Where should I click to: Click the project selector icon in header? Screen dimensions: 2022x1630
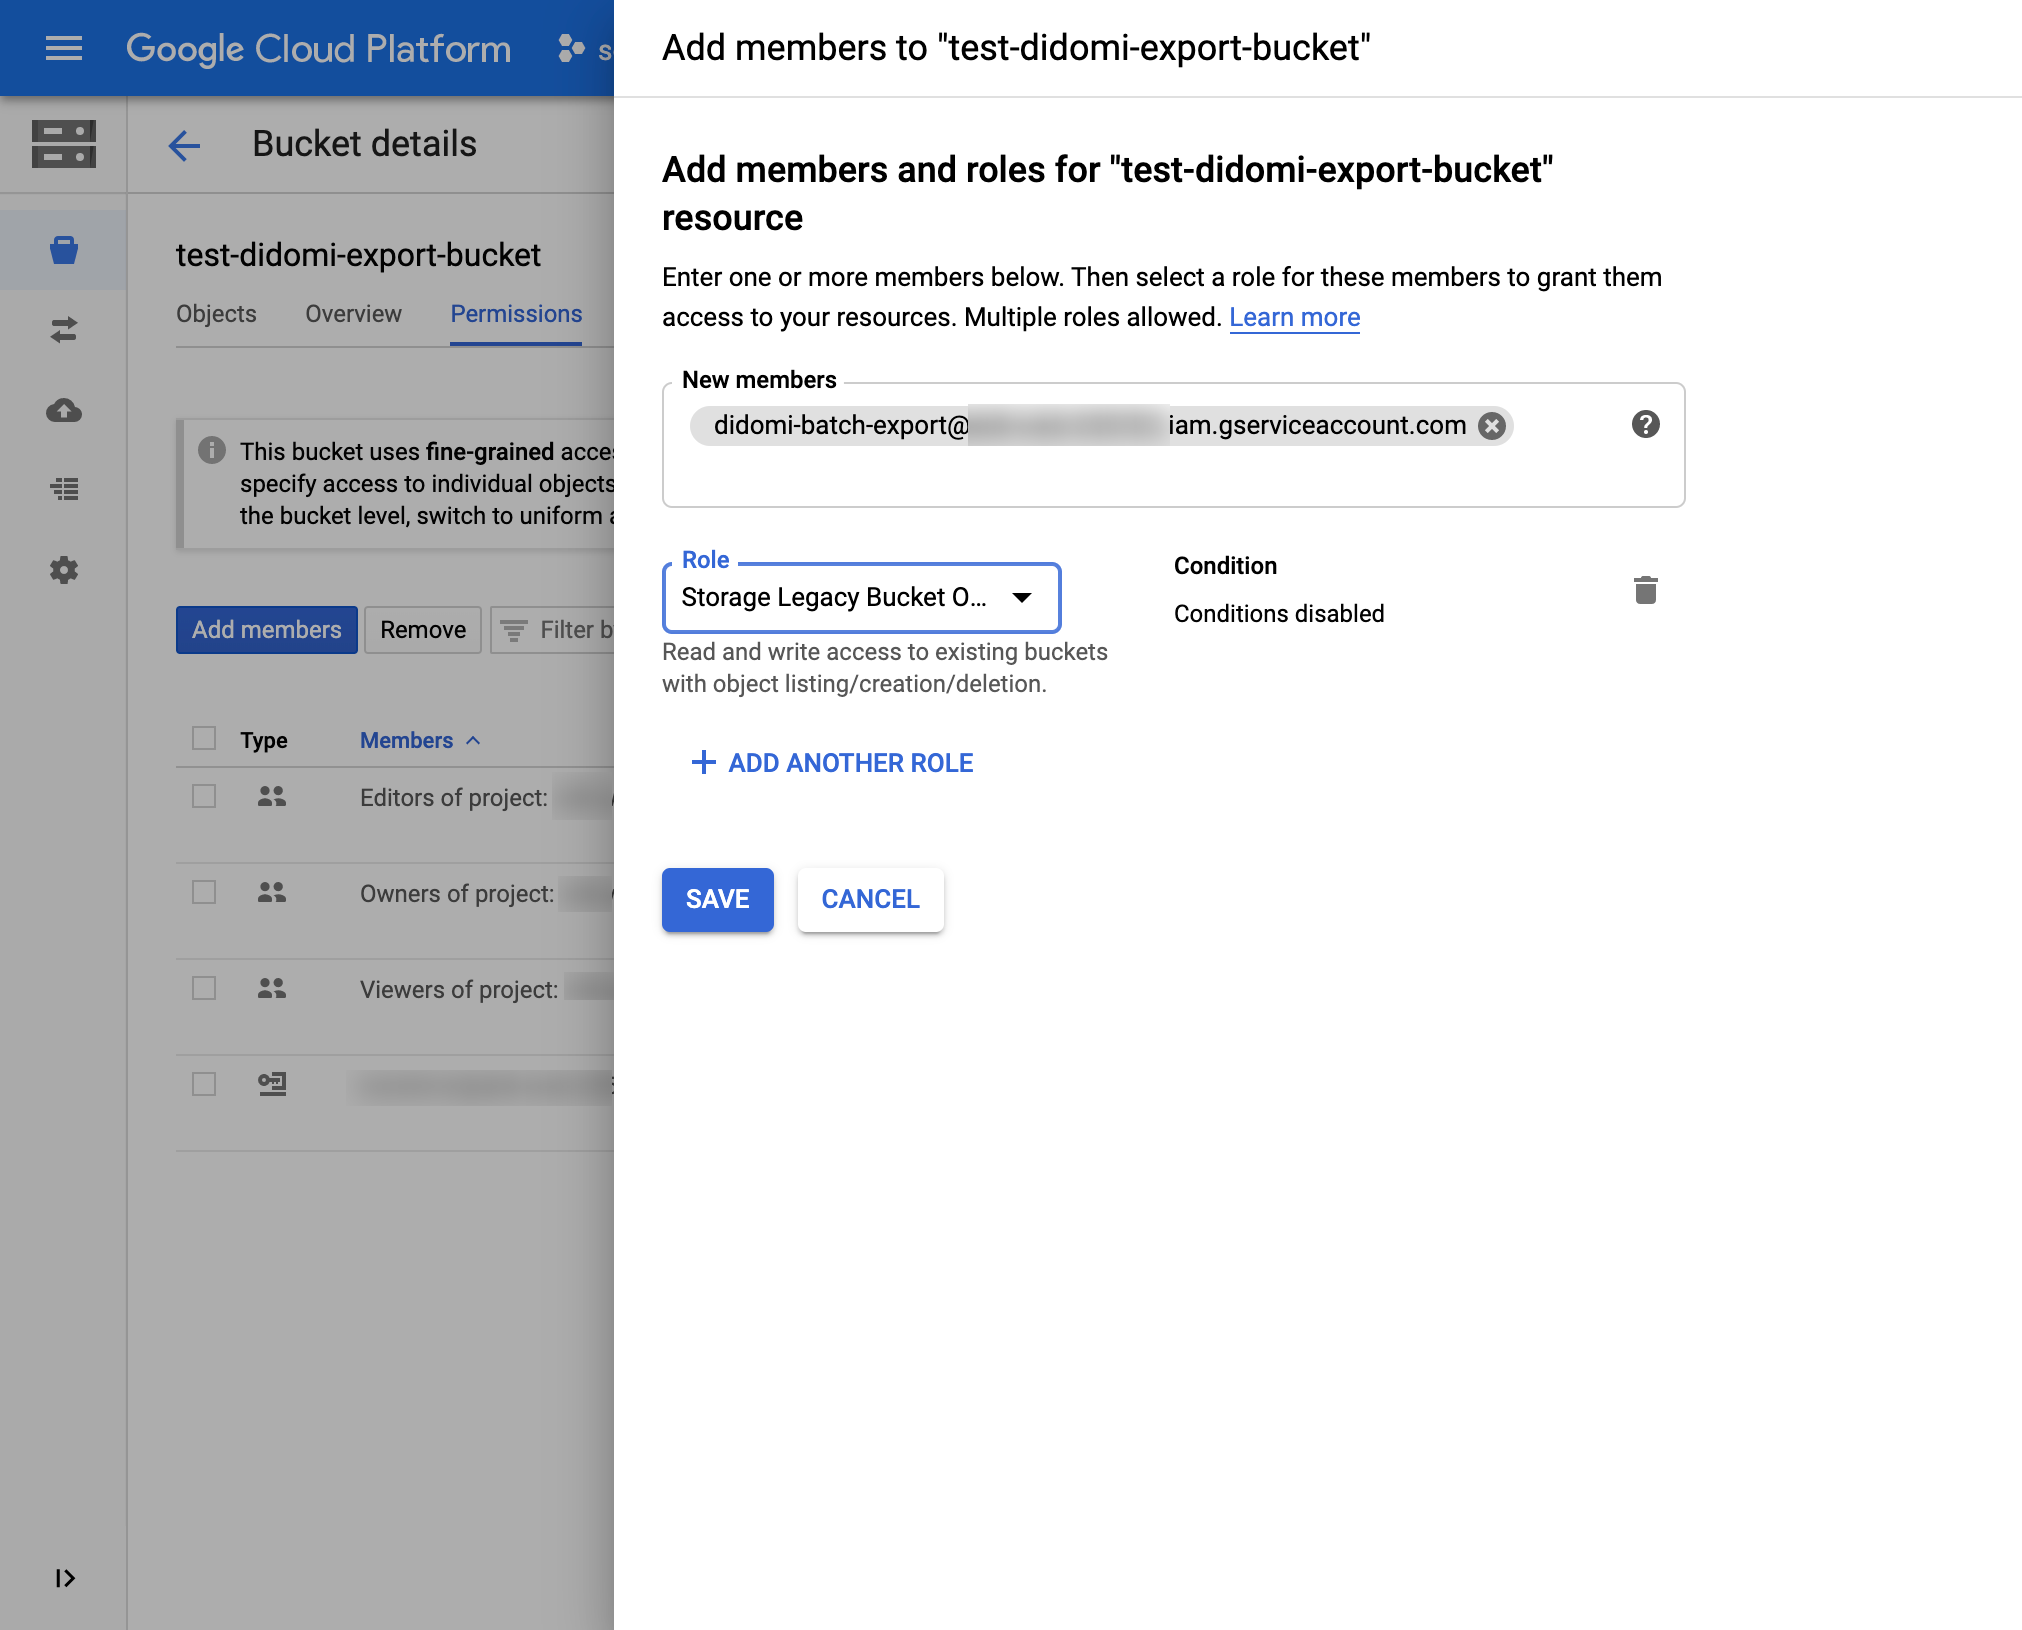572,48
